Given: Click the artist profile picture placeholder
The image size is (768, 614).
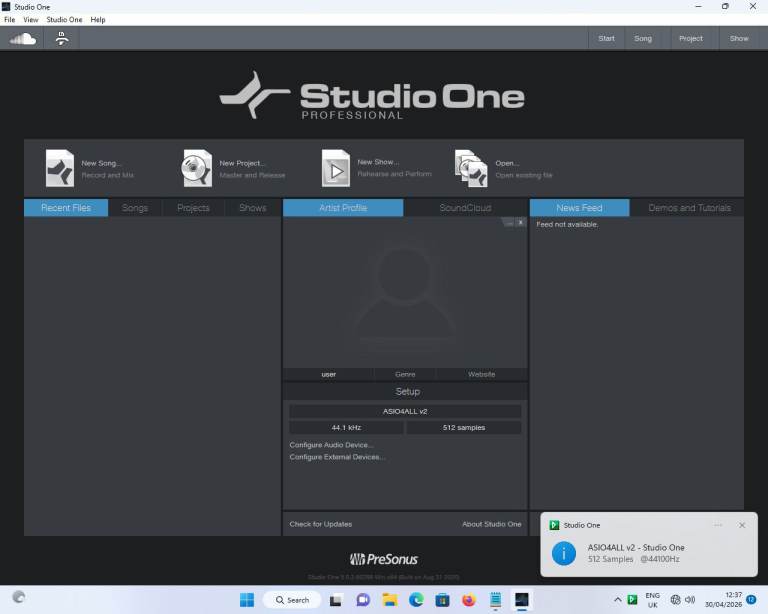Looking at the screenshot, I should 404,291.
